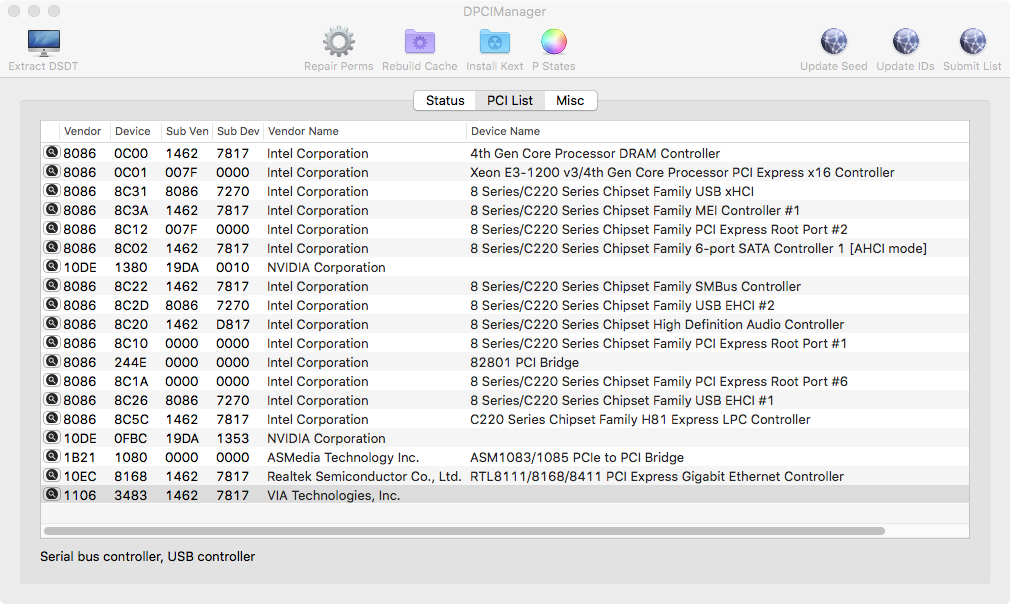The image size is (1010, 604).
Task: Click the Sub Ven column header
Action: coord(187,131)
